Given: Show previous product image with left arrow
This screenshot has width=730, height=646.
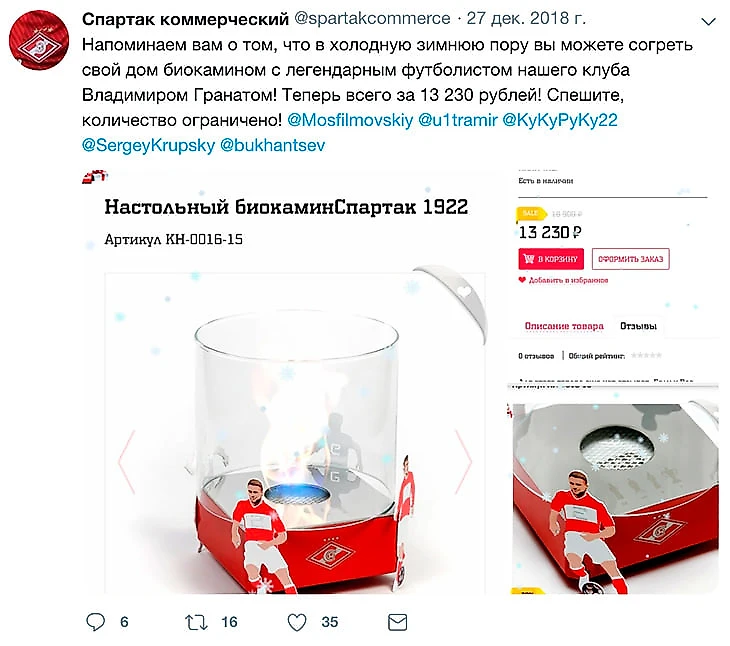Looking at the screenshot, I should pos(127,461).
